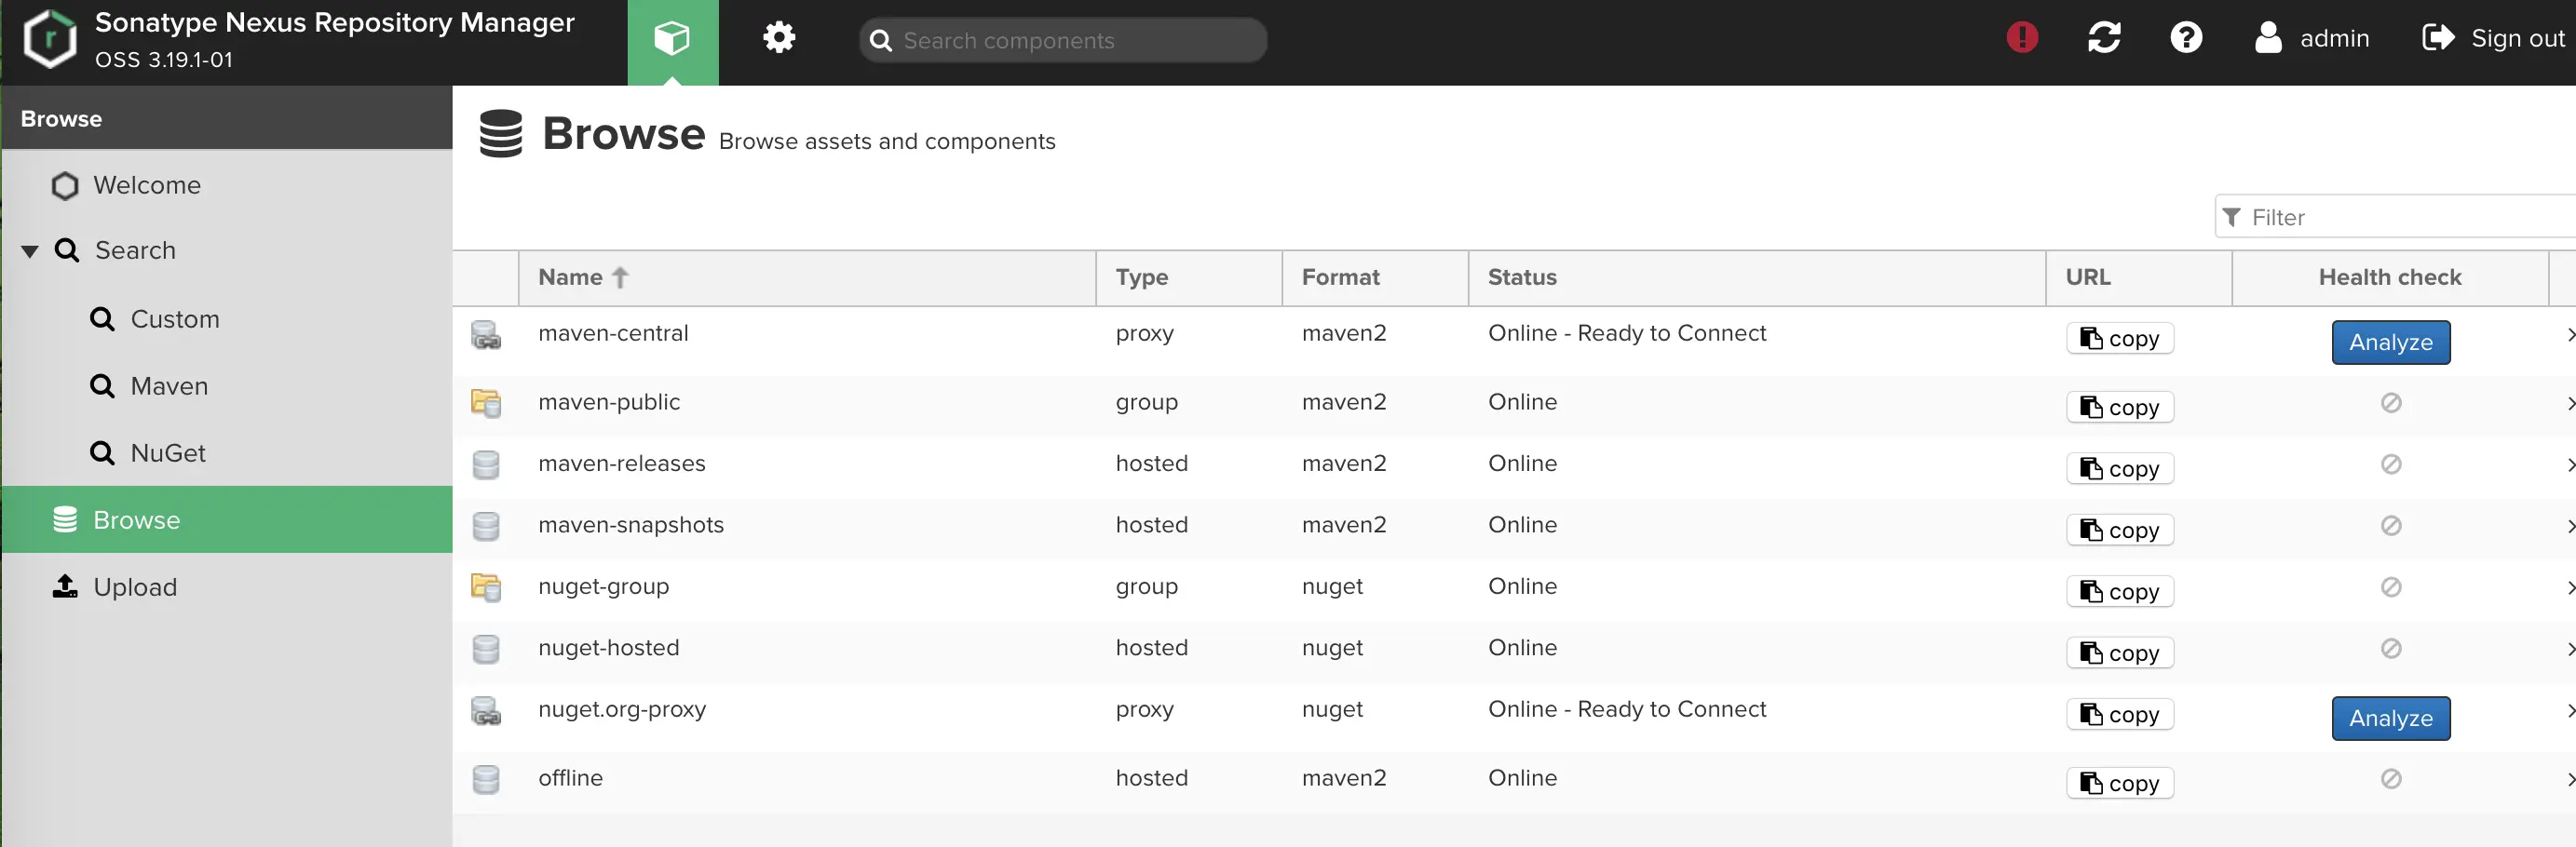Select Browse item in sidebar
This screenshot has height=847, width=2576.
[227, 520]
